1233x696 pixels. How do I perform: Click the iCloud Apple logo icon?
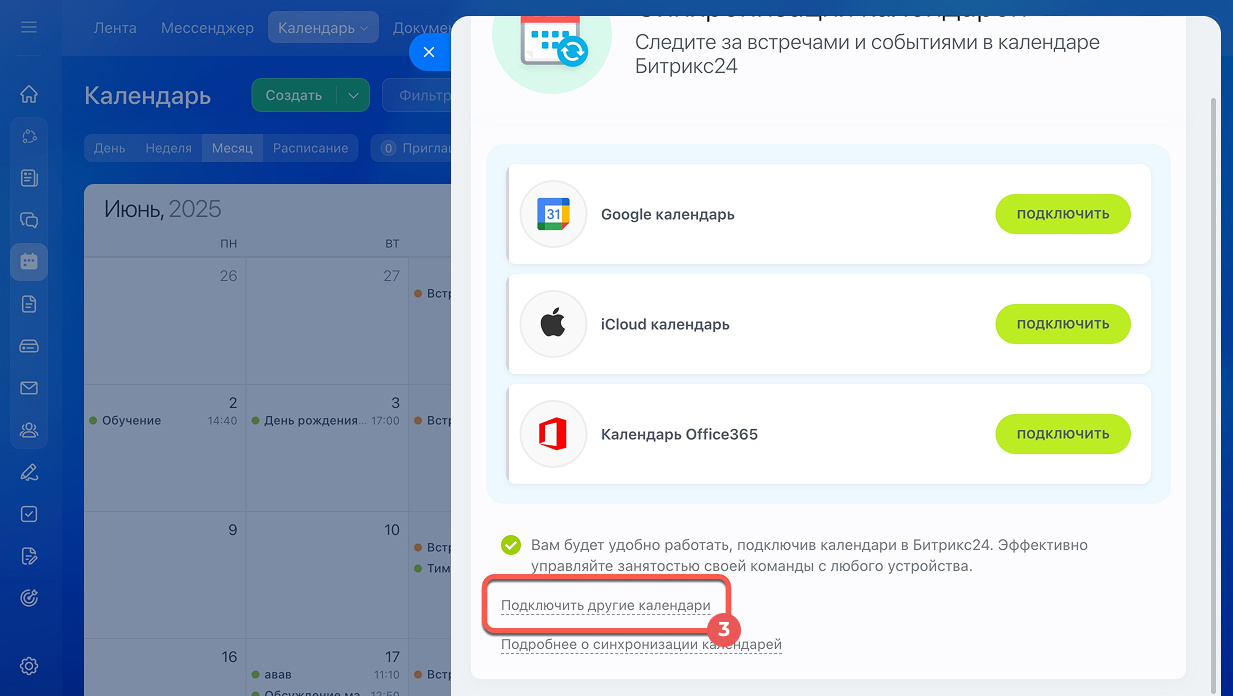(553, 324)
